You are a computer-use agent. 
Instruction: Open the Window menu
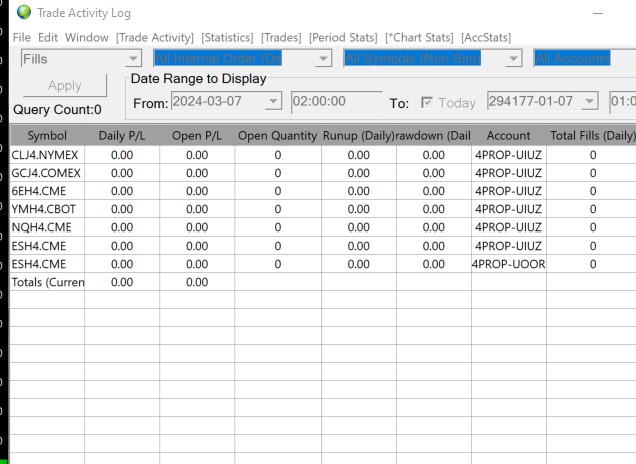click(x=87, y=37)
